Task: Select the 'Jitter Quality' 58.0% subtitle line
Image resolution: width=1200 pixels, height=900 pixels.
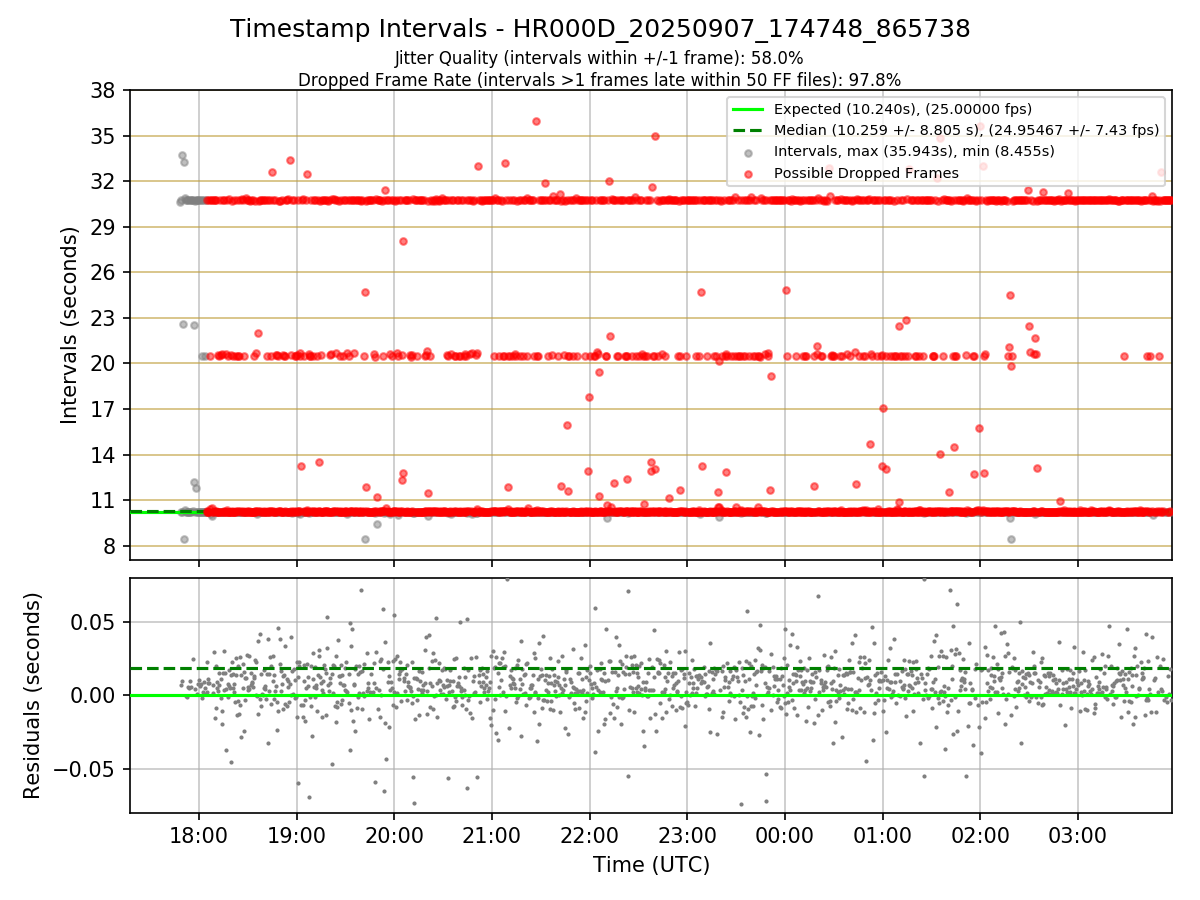Action: [599, 58]
